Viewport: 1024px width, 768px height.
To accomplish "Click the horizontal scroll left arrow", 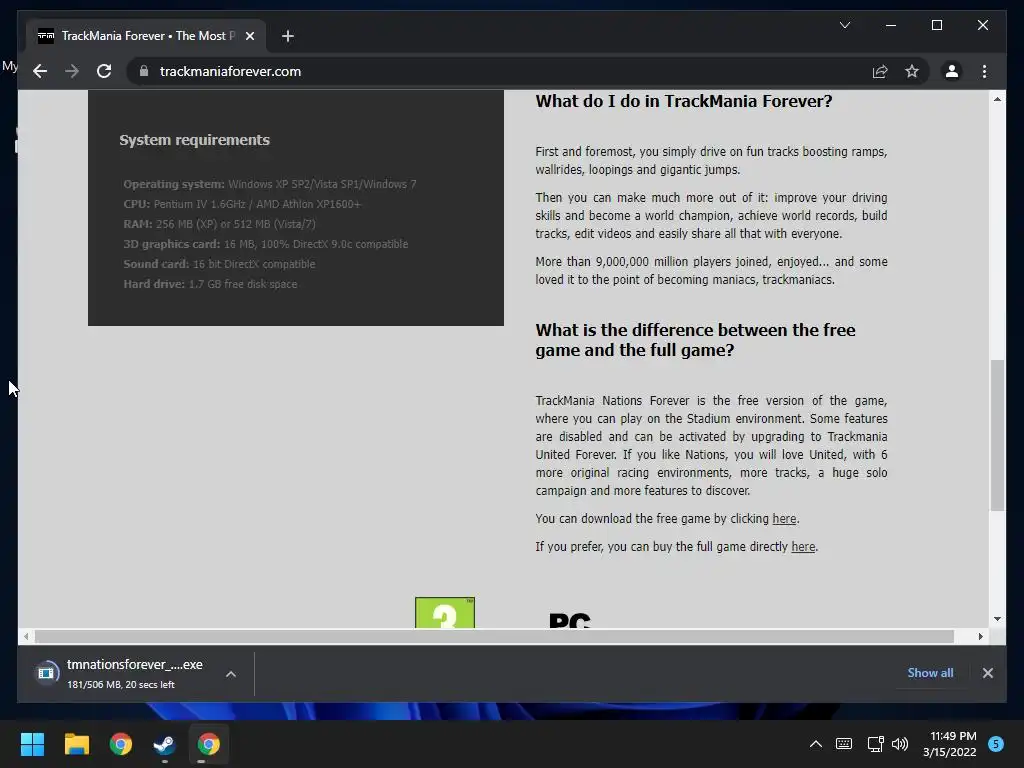I will 25,636.
